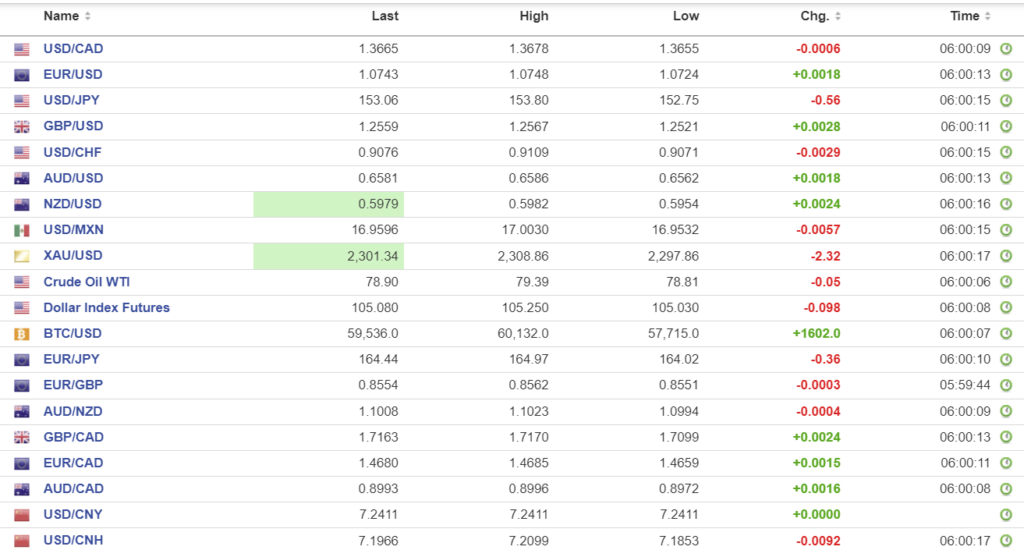
Task: Open the AUD/NZD pair link
Action: tap(73, 411)
